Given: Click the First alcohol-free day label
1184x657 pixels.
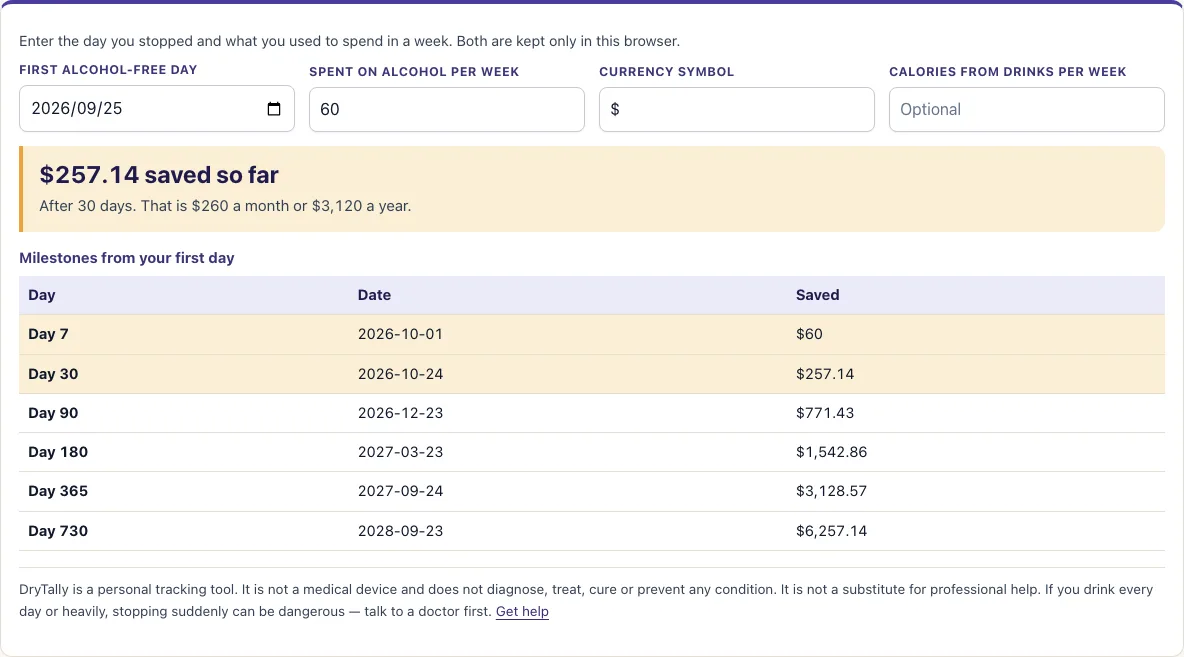Looking at the screenshot, I should click(108, 69).
